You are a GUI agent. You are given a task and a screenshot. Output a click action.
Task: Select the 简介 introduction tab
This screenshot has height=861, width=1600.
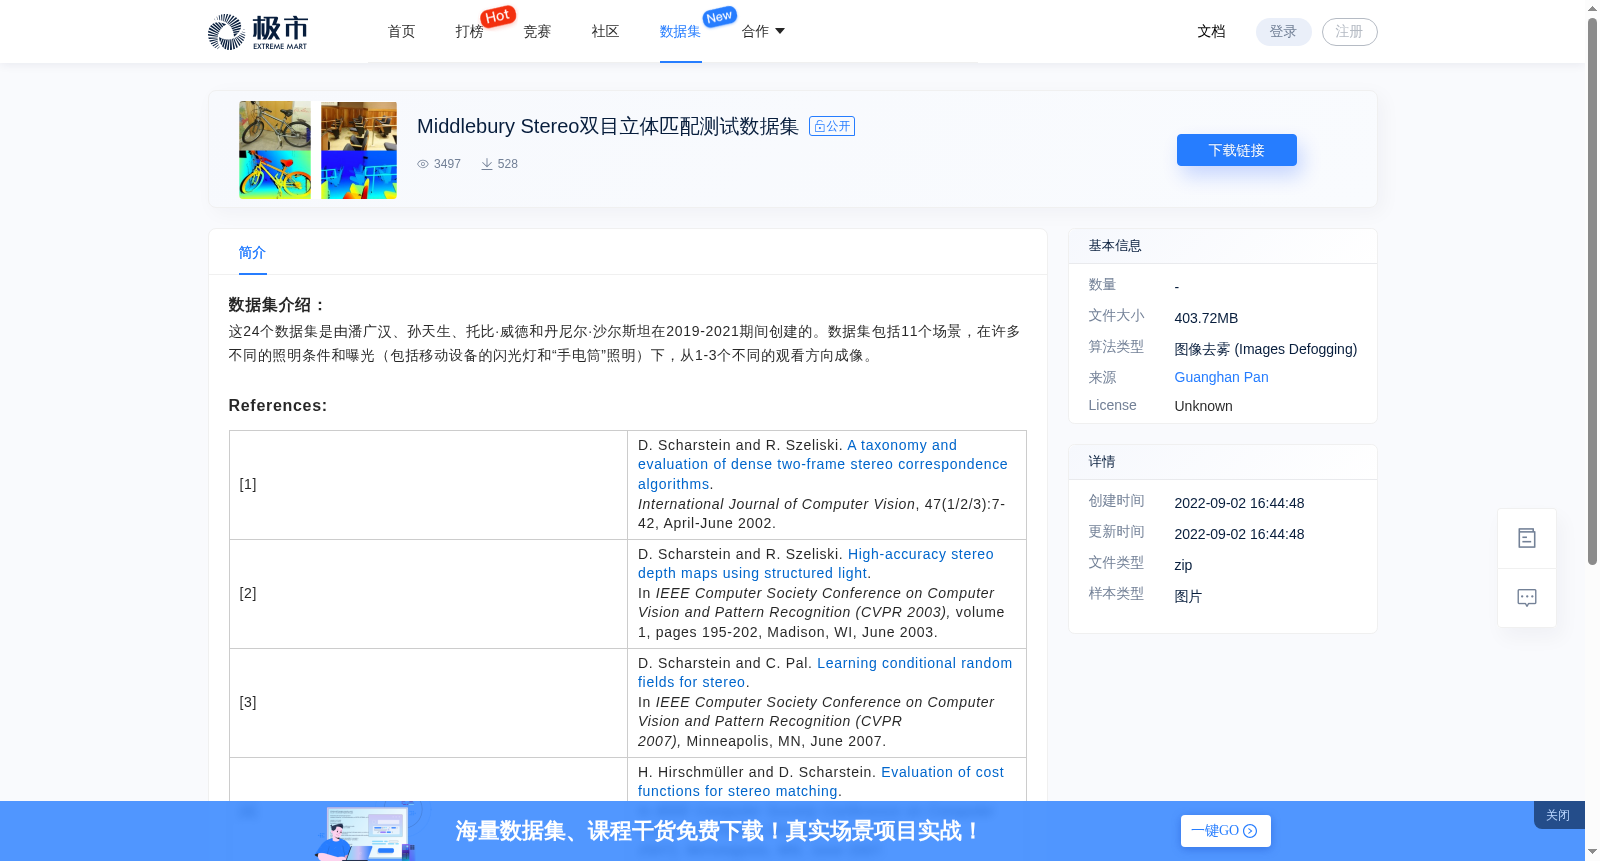click(x=252, y=253)
